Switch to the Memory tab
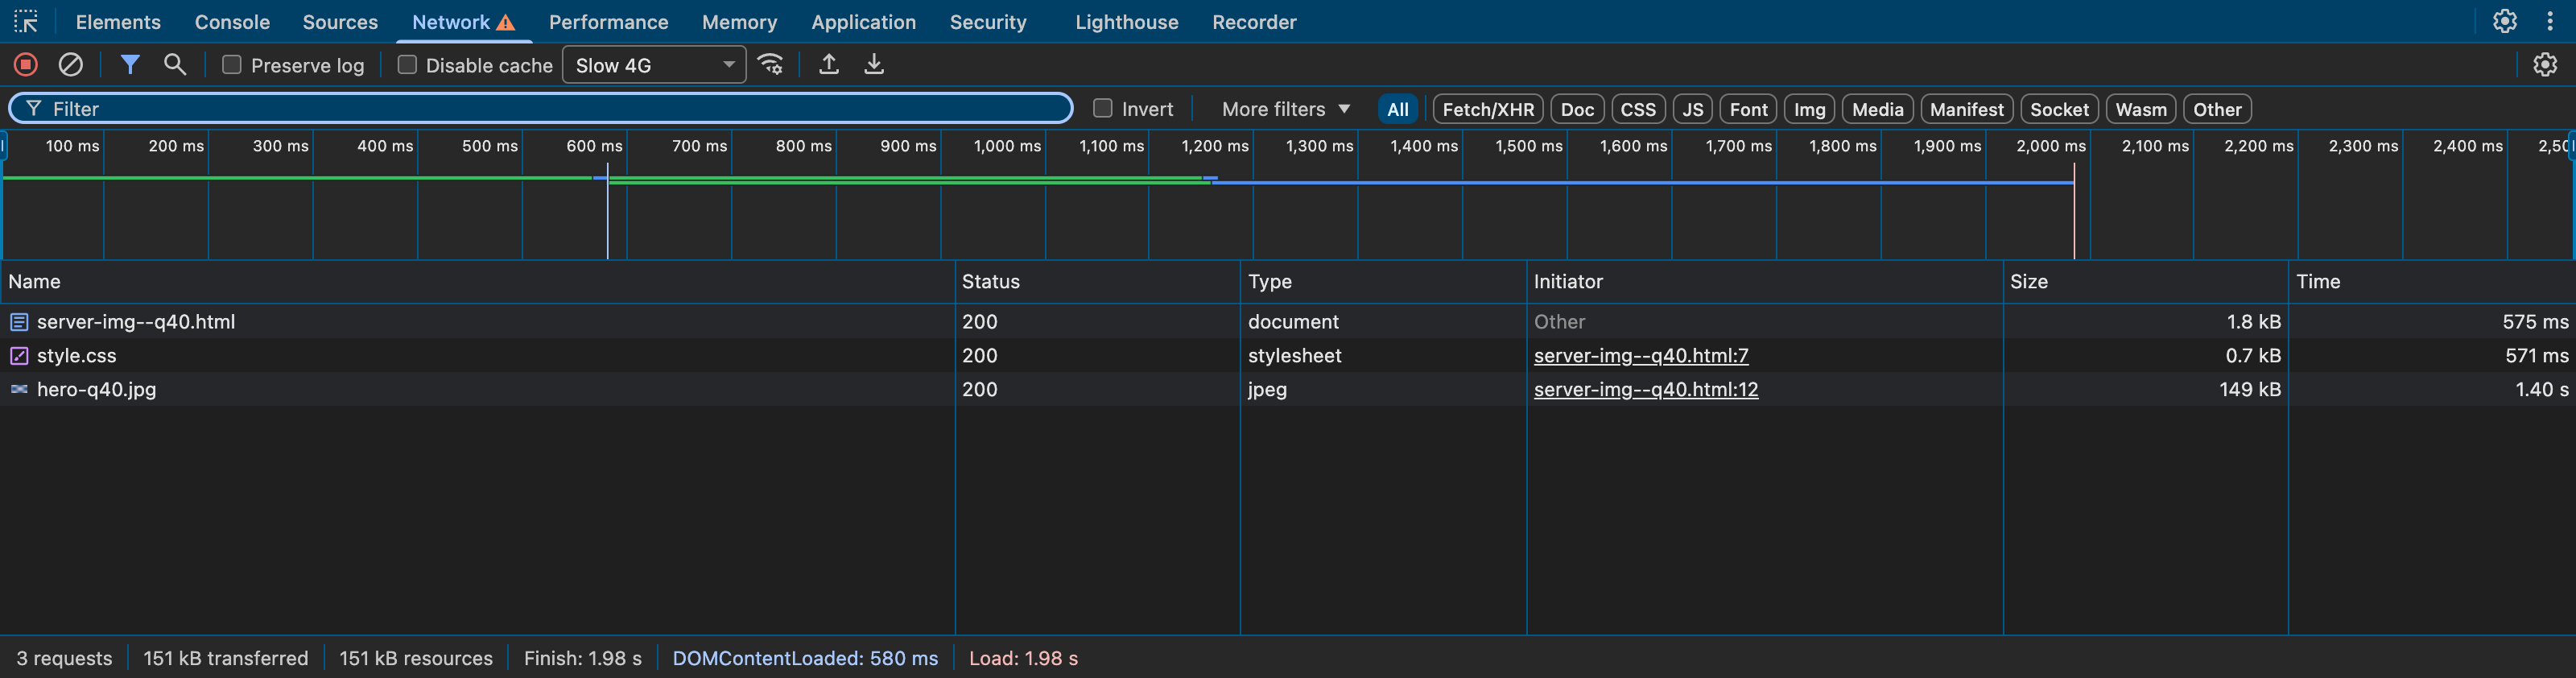 point(739,22)
